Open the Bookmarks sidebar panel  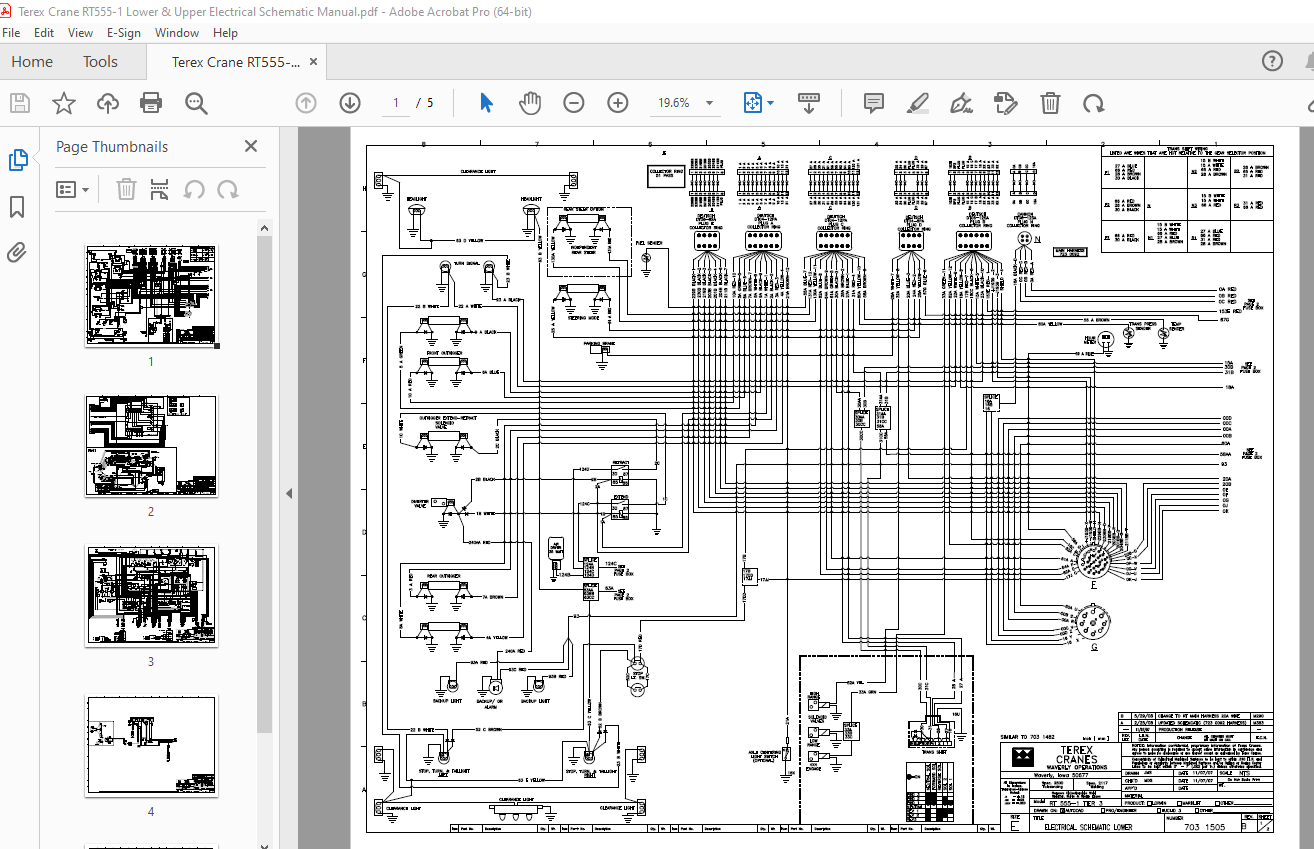[x=17, y=207]
